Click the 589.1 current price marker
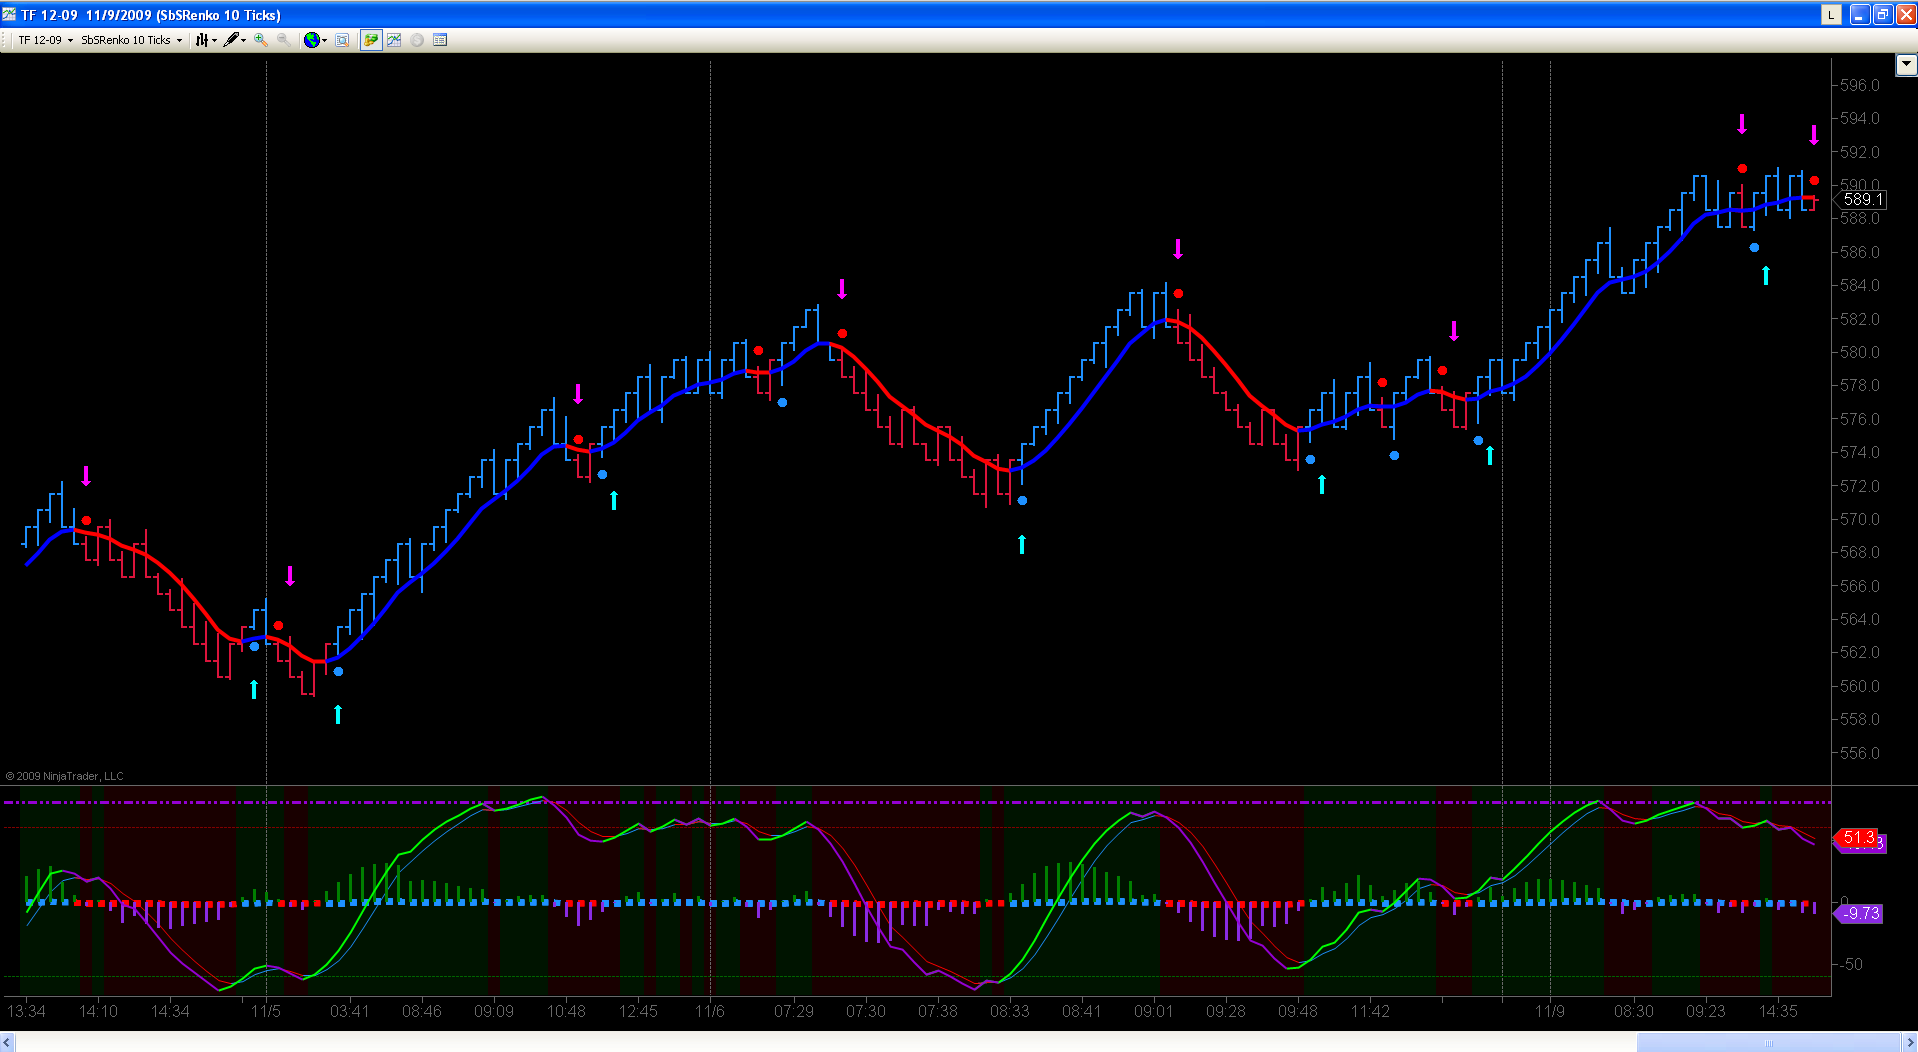1918x1052 pixels. pyautogui.click(x=1862, y=199)
